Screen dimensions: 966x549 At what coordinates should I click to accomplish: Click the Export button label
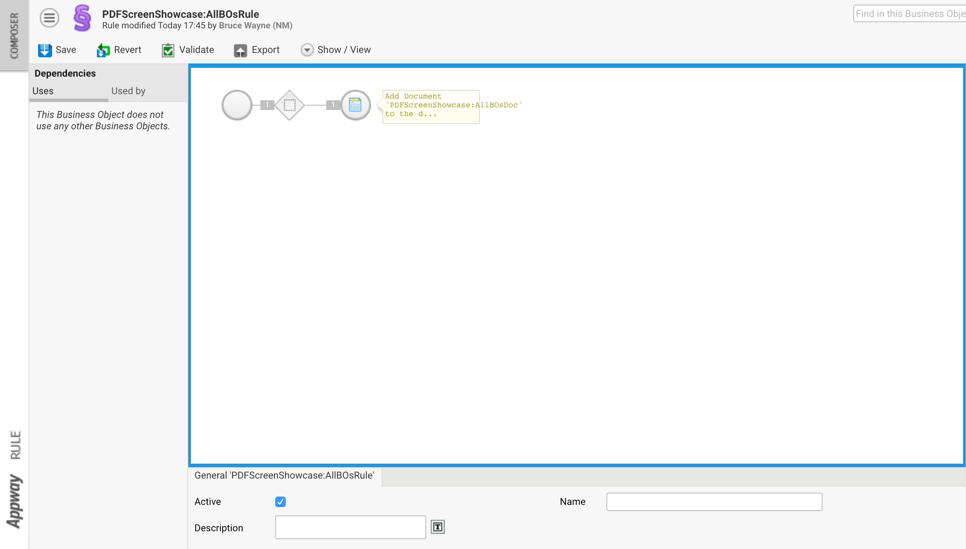266,50
